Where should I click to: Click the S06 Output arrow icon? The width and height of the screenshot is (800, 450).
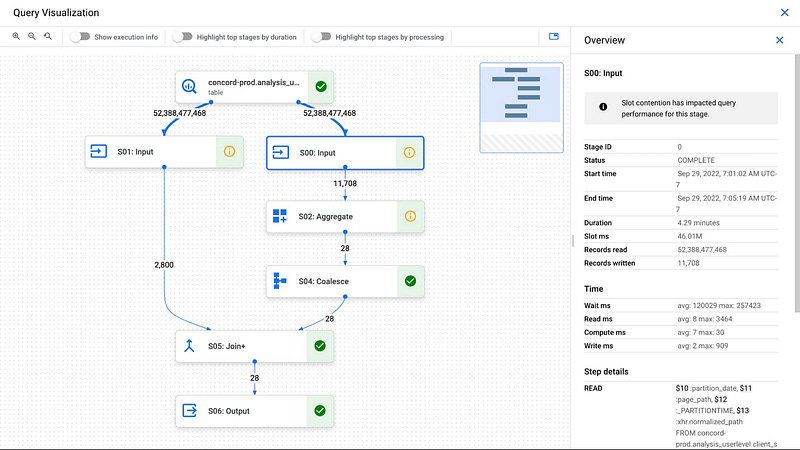(189, 410)
